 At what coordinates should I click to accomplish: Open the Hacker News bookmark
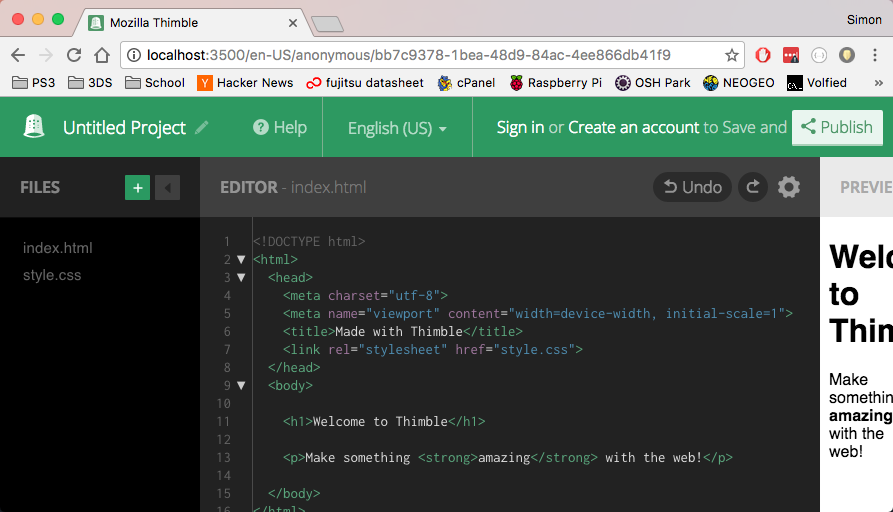[x=245, y=83]
